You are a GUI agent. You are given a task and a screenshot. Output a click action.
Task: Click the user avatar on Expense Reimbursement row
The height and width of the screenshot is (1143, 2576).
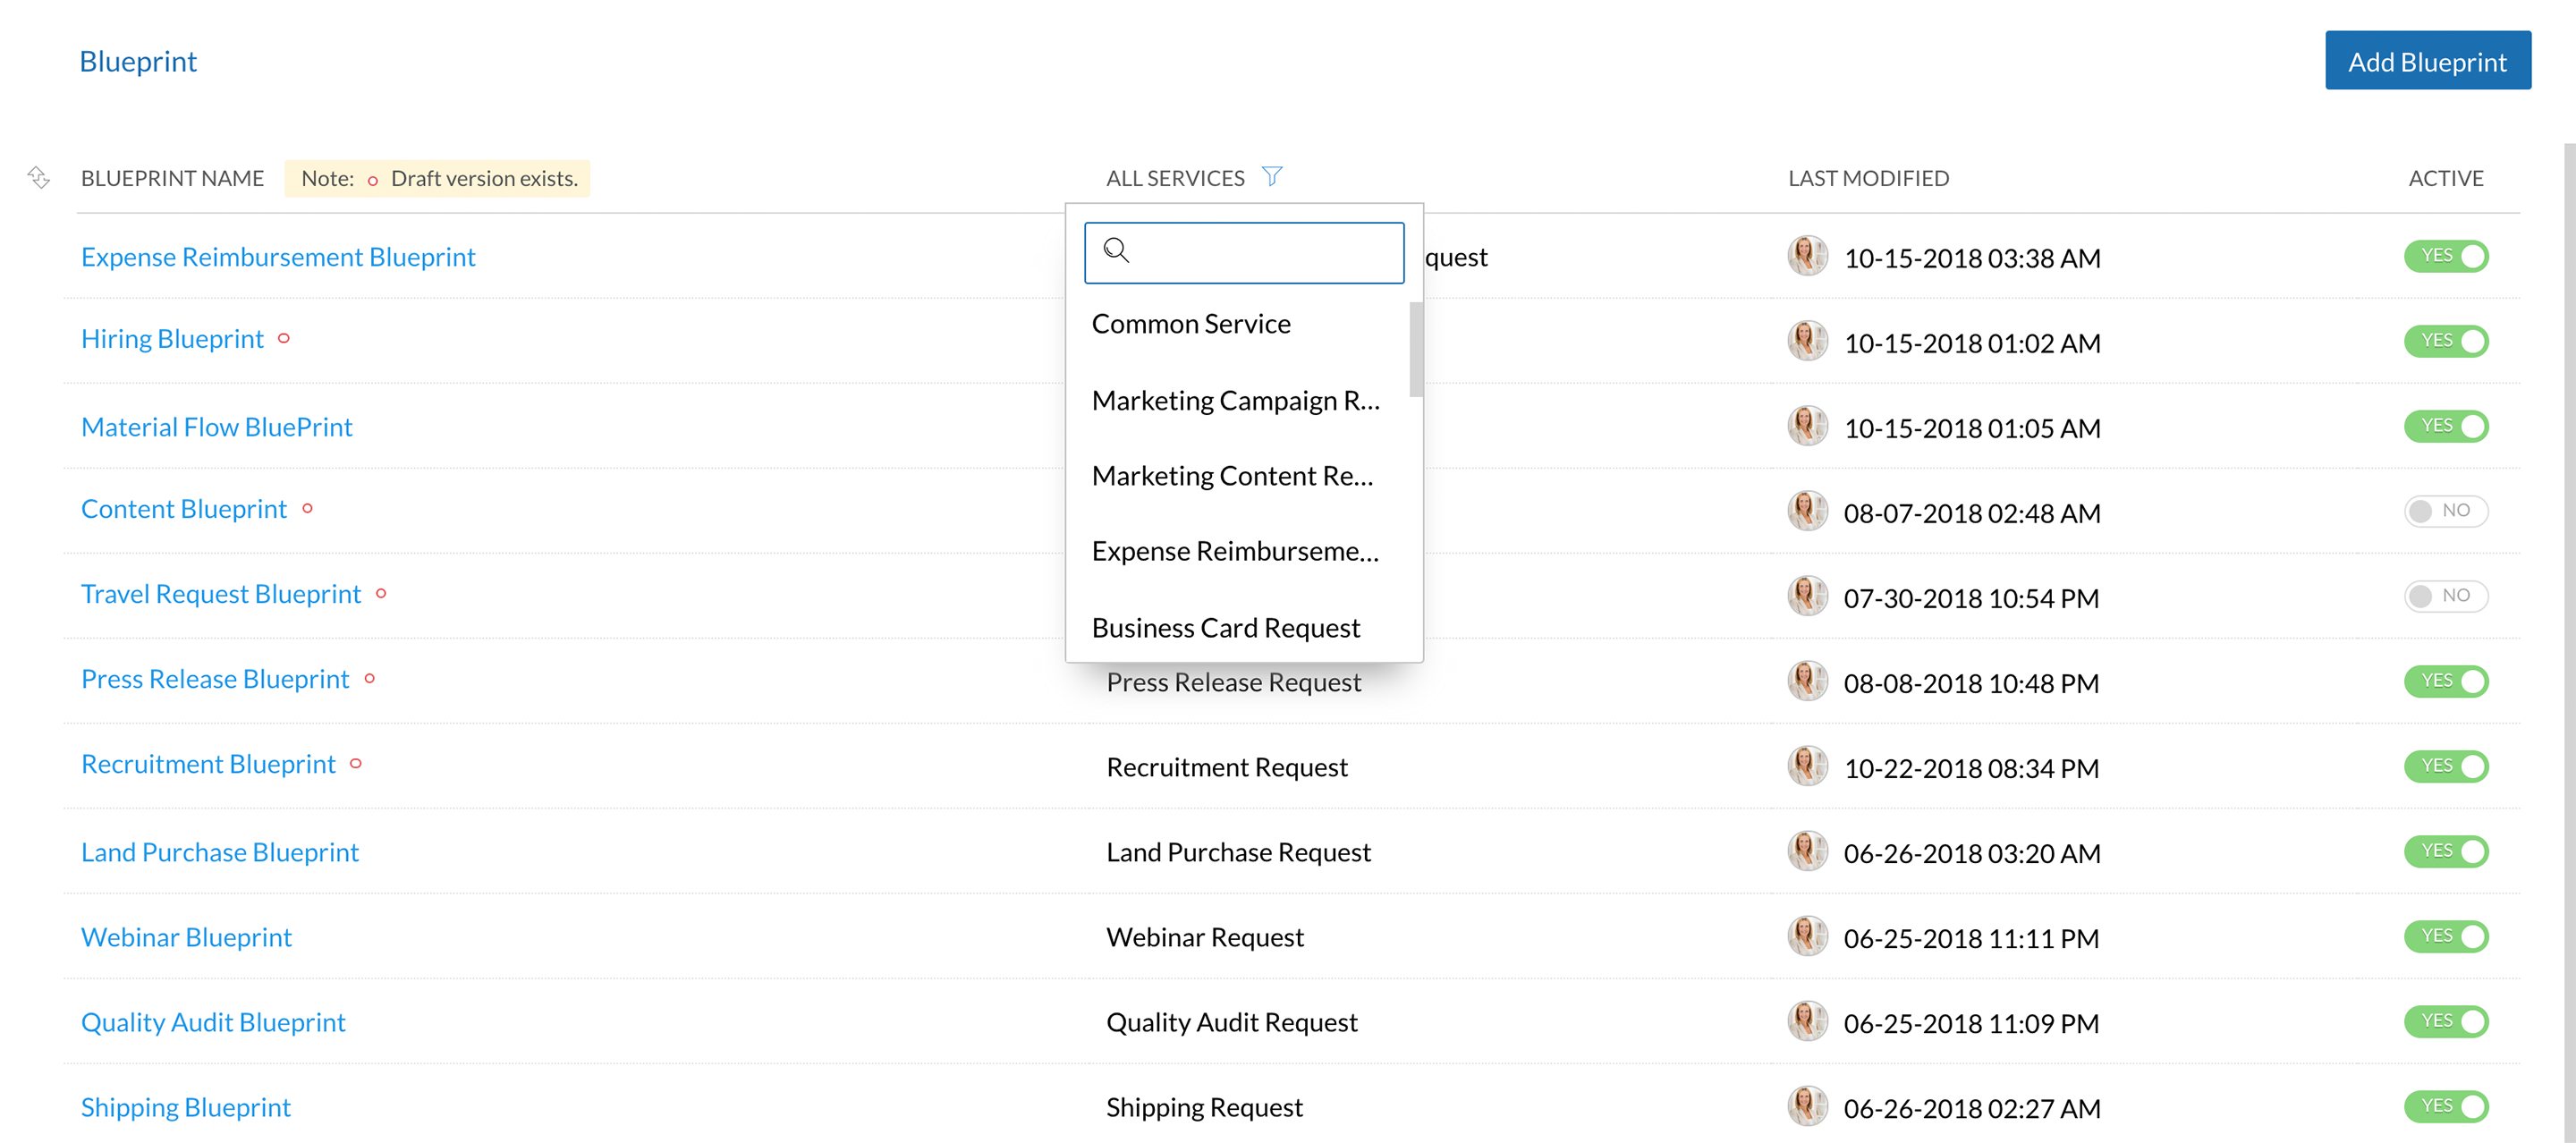point(1806,257)
